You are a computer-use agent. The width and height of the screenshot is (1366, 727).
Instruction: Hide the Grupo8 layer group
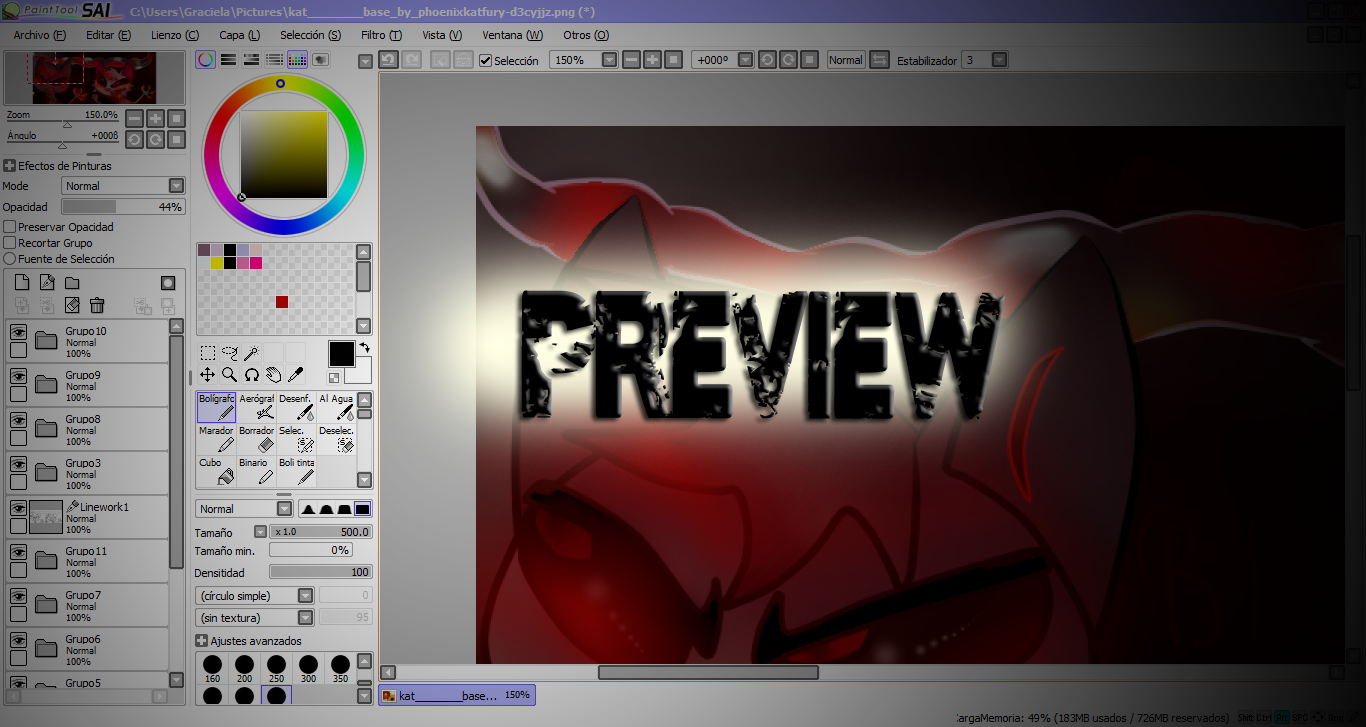pos(18,420)
